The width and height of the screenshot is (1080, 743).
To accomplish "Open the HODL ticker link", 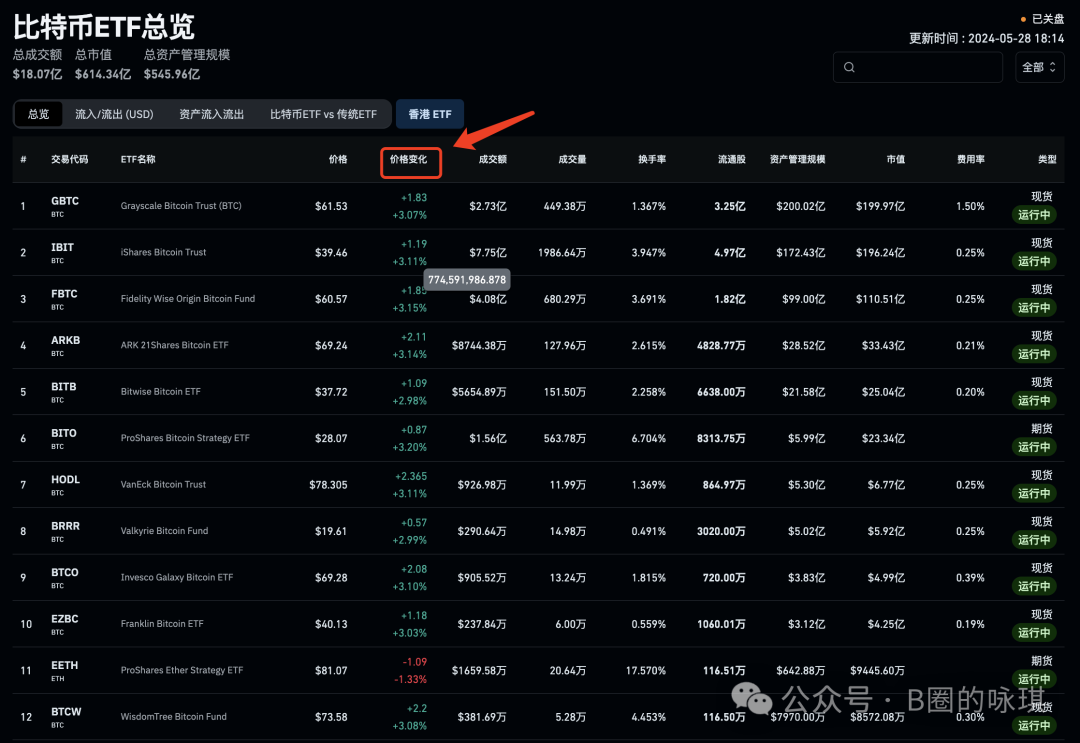I will pyautogui.click(x=65, y=480).
